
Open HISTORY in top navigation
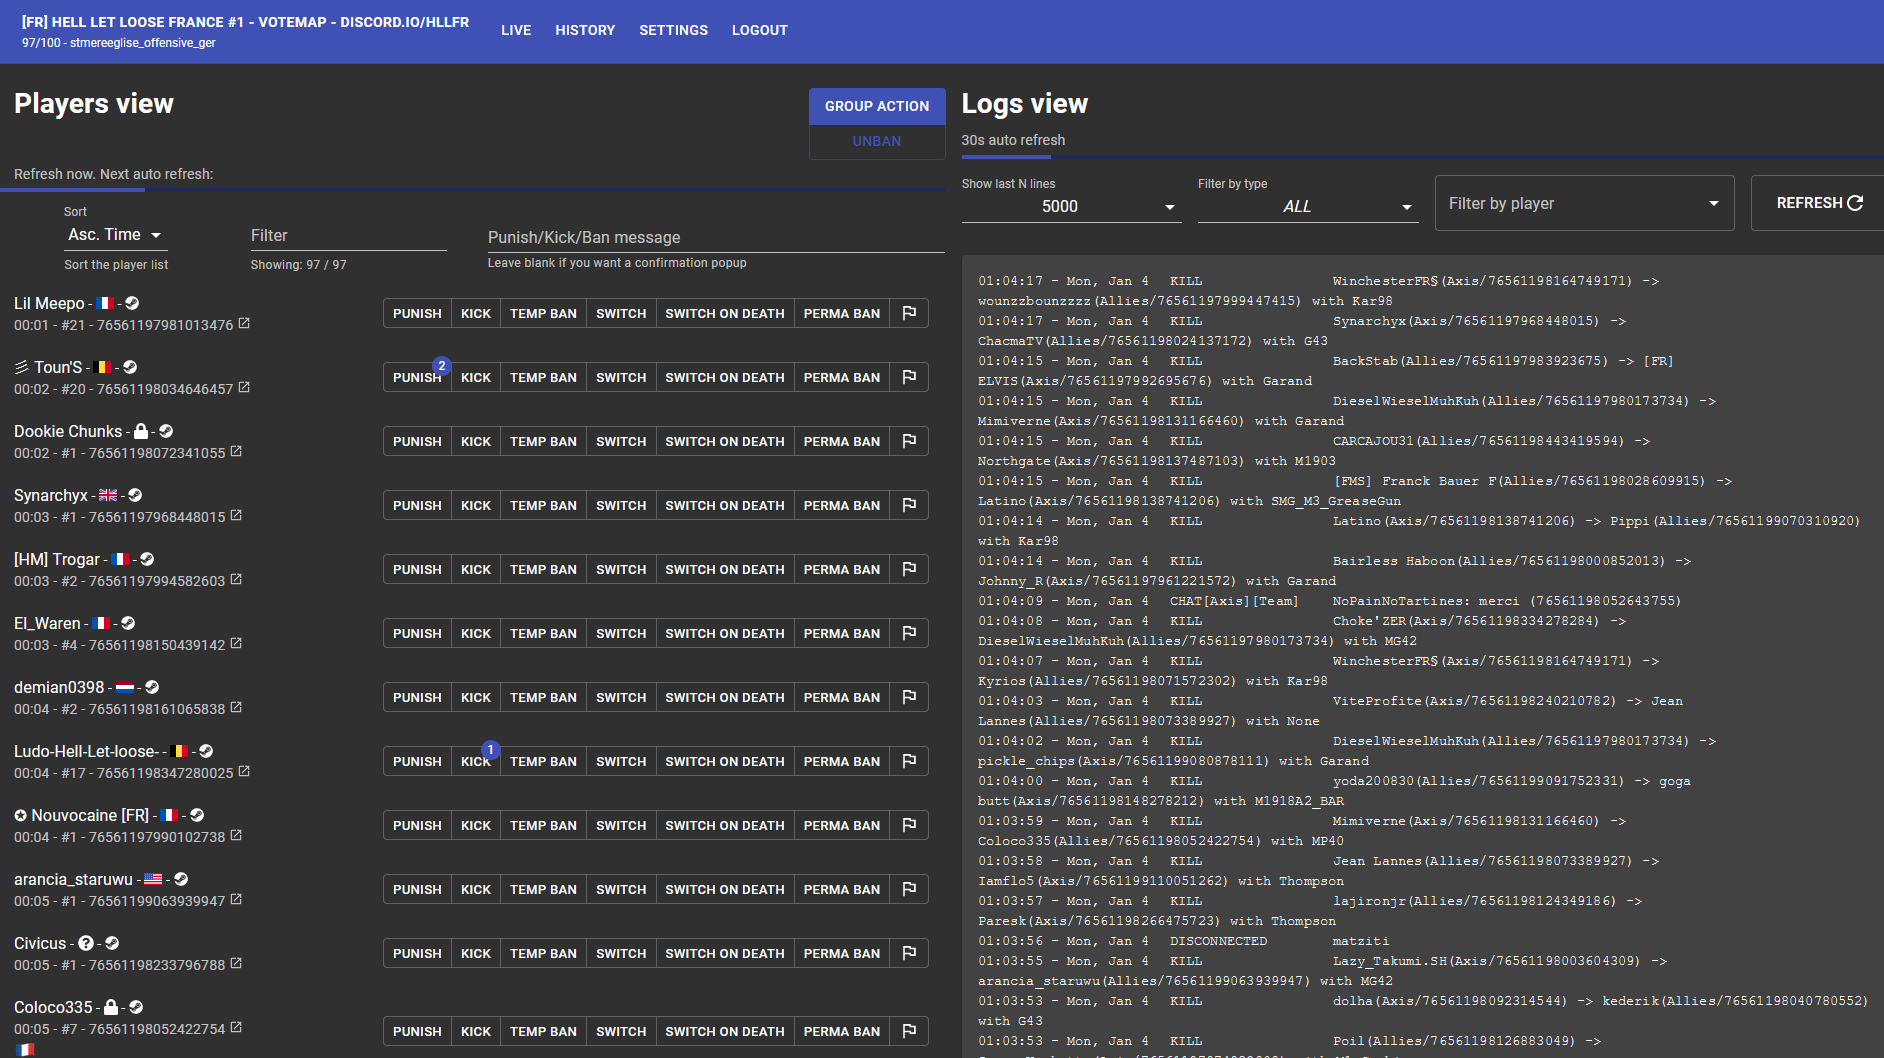(585, 30)
